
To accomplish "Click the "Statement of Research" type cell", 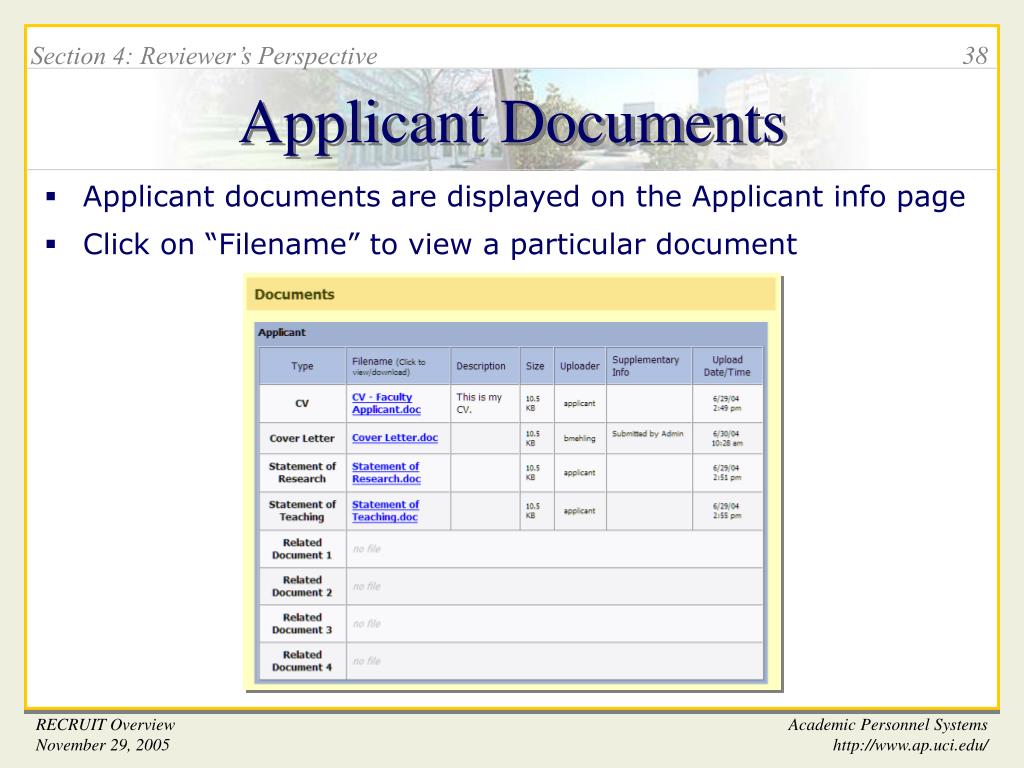I will 302,472.
